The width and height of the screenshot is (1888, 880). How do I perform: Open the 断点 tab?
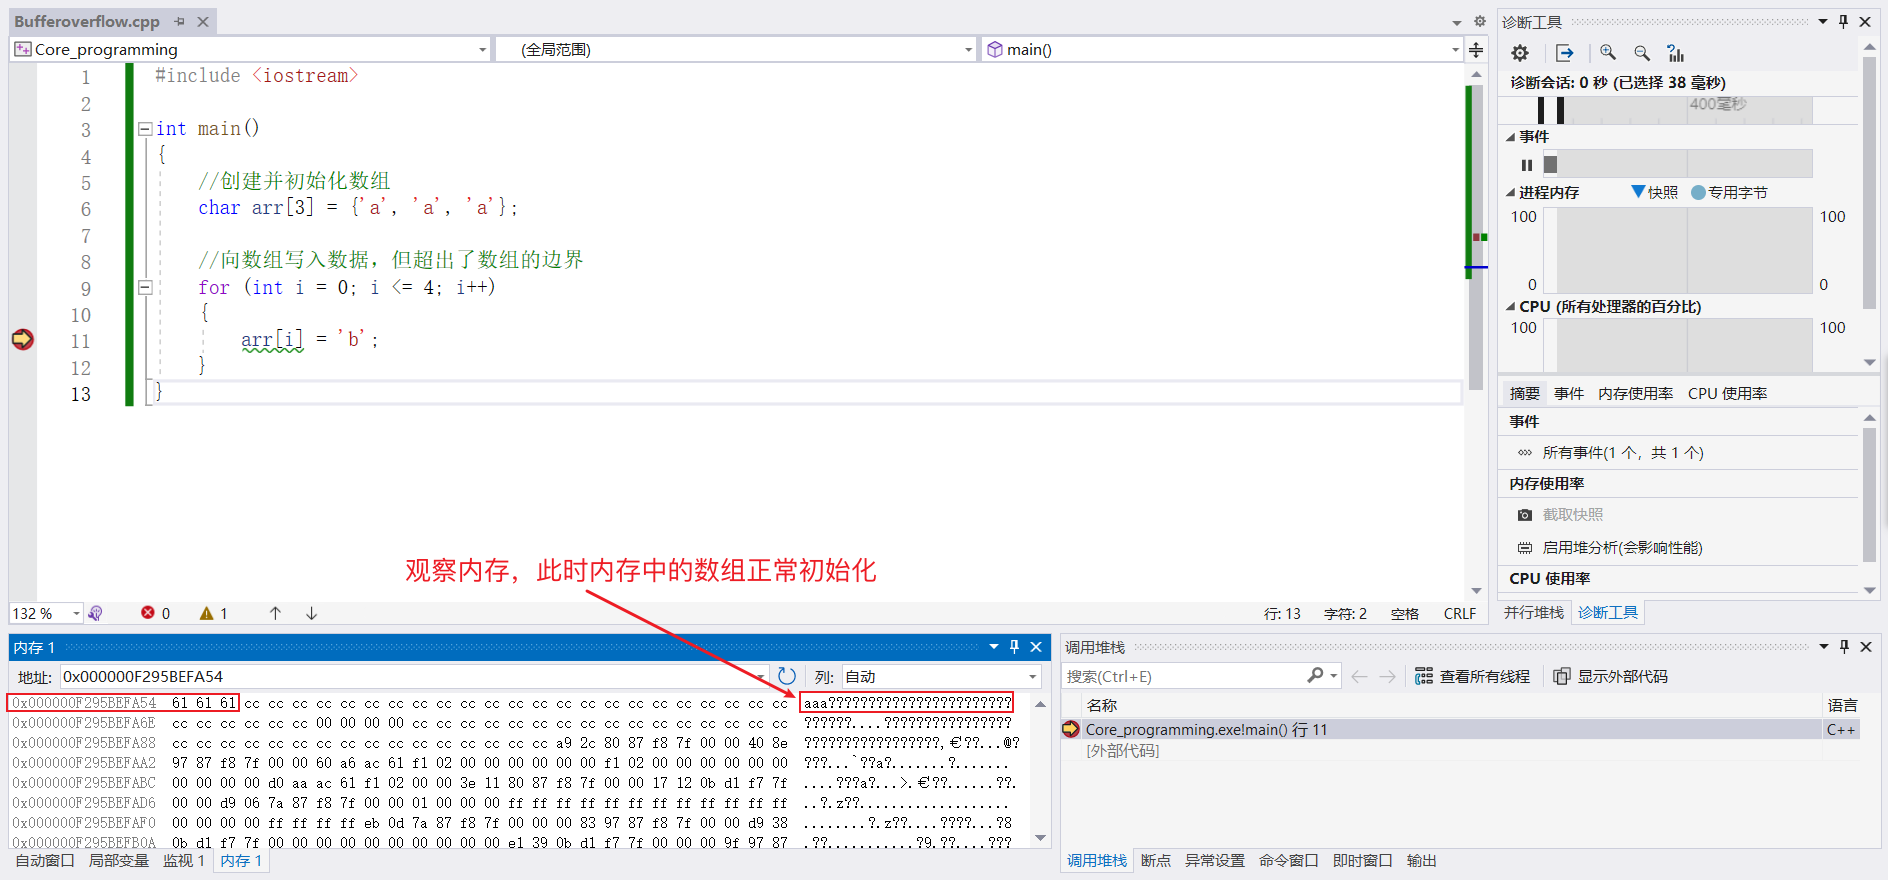tap(1155, 860)
